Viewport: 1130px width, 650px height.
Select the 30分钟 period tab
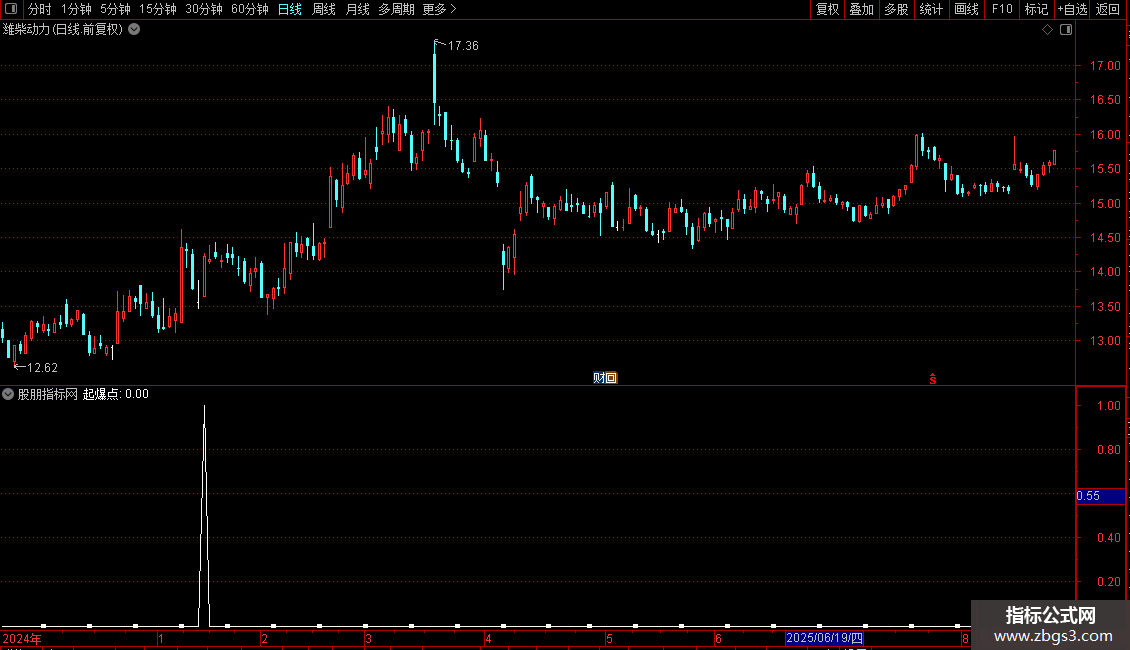[x=204, y=9]
